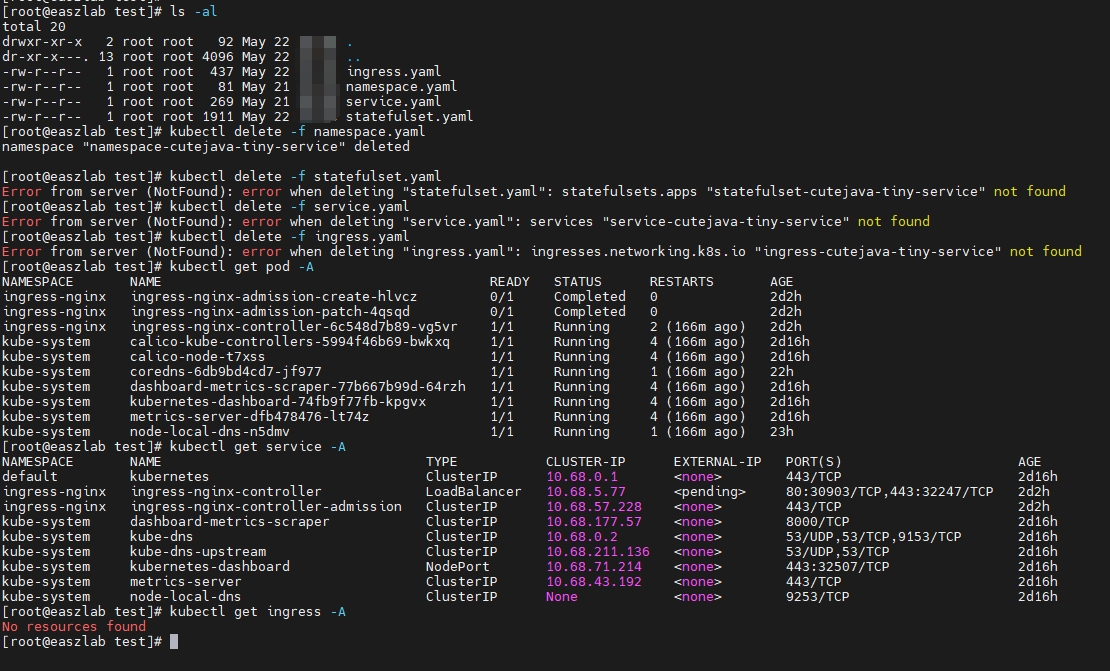
Task: Select cluster IP 10.68.5.77
Action: [585, 491]
